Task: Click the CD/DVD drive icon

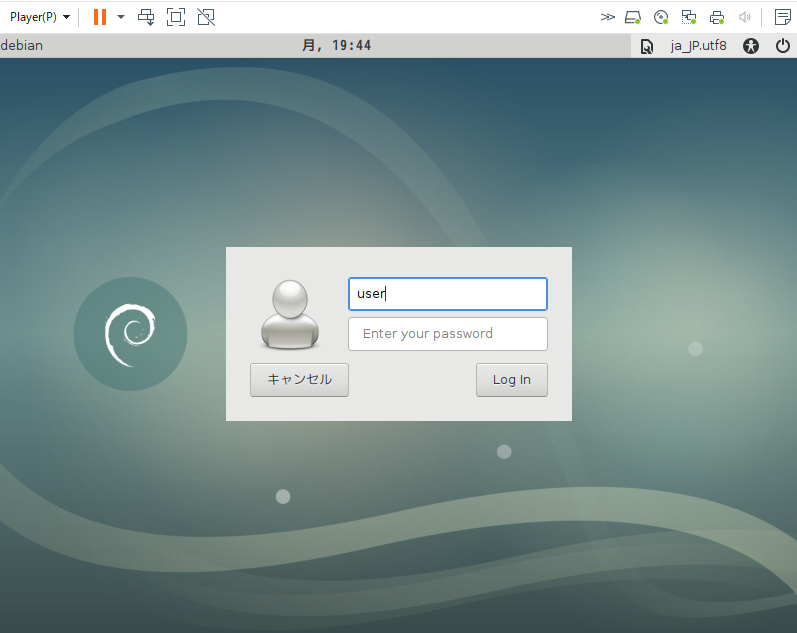Action: pos(661,17)
